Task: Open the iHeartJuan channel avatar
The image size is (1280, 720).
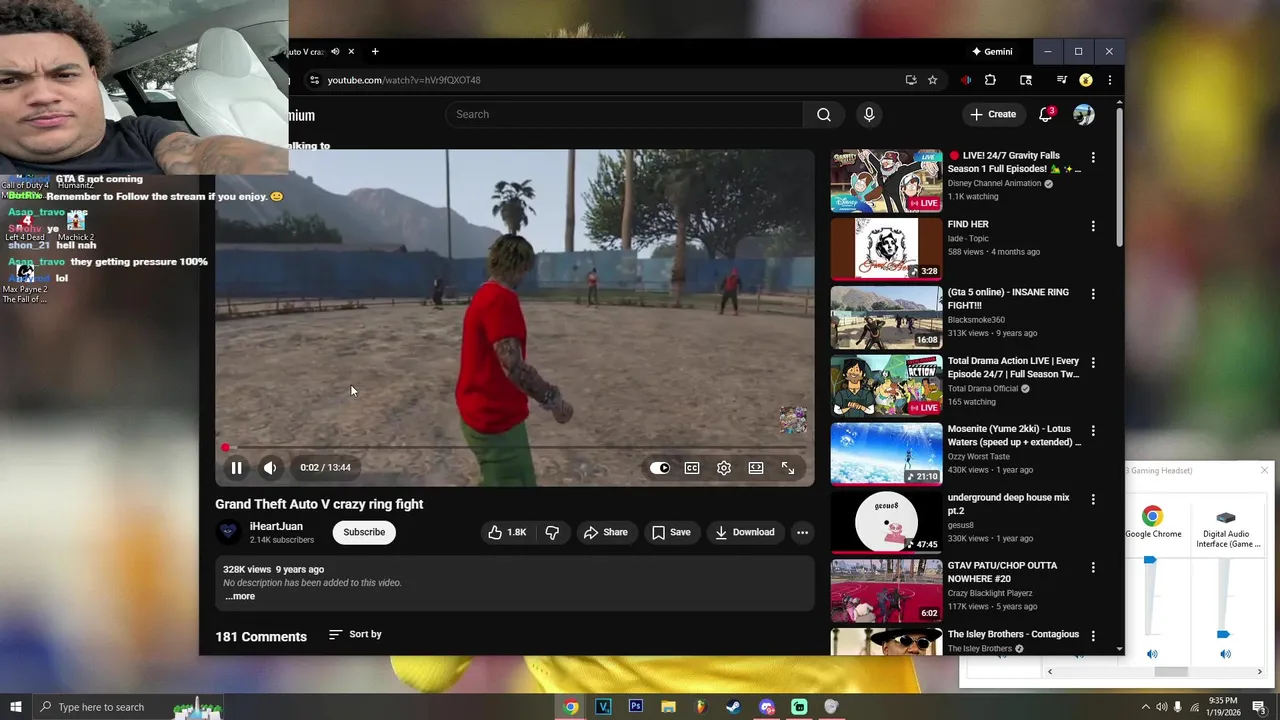Action: (228, 532)
